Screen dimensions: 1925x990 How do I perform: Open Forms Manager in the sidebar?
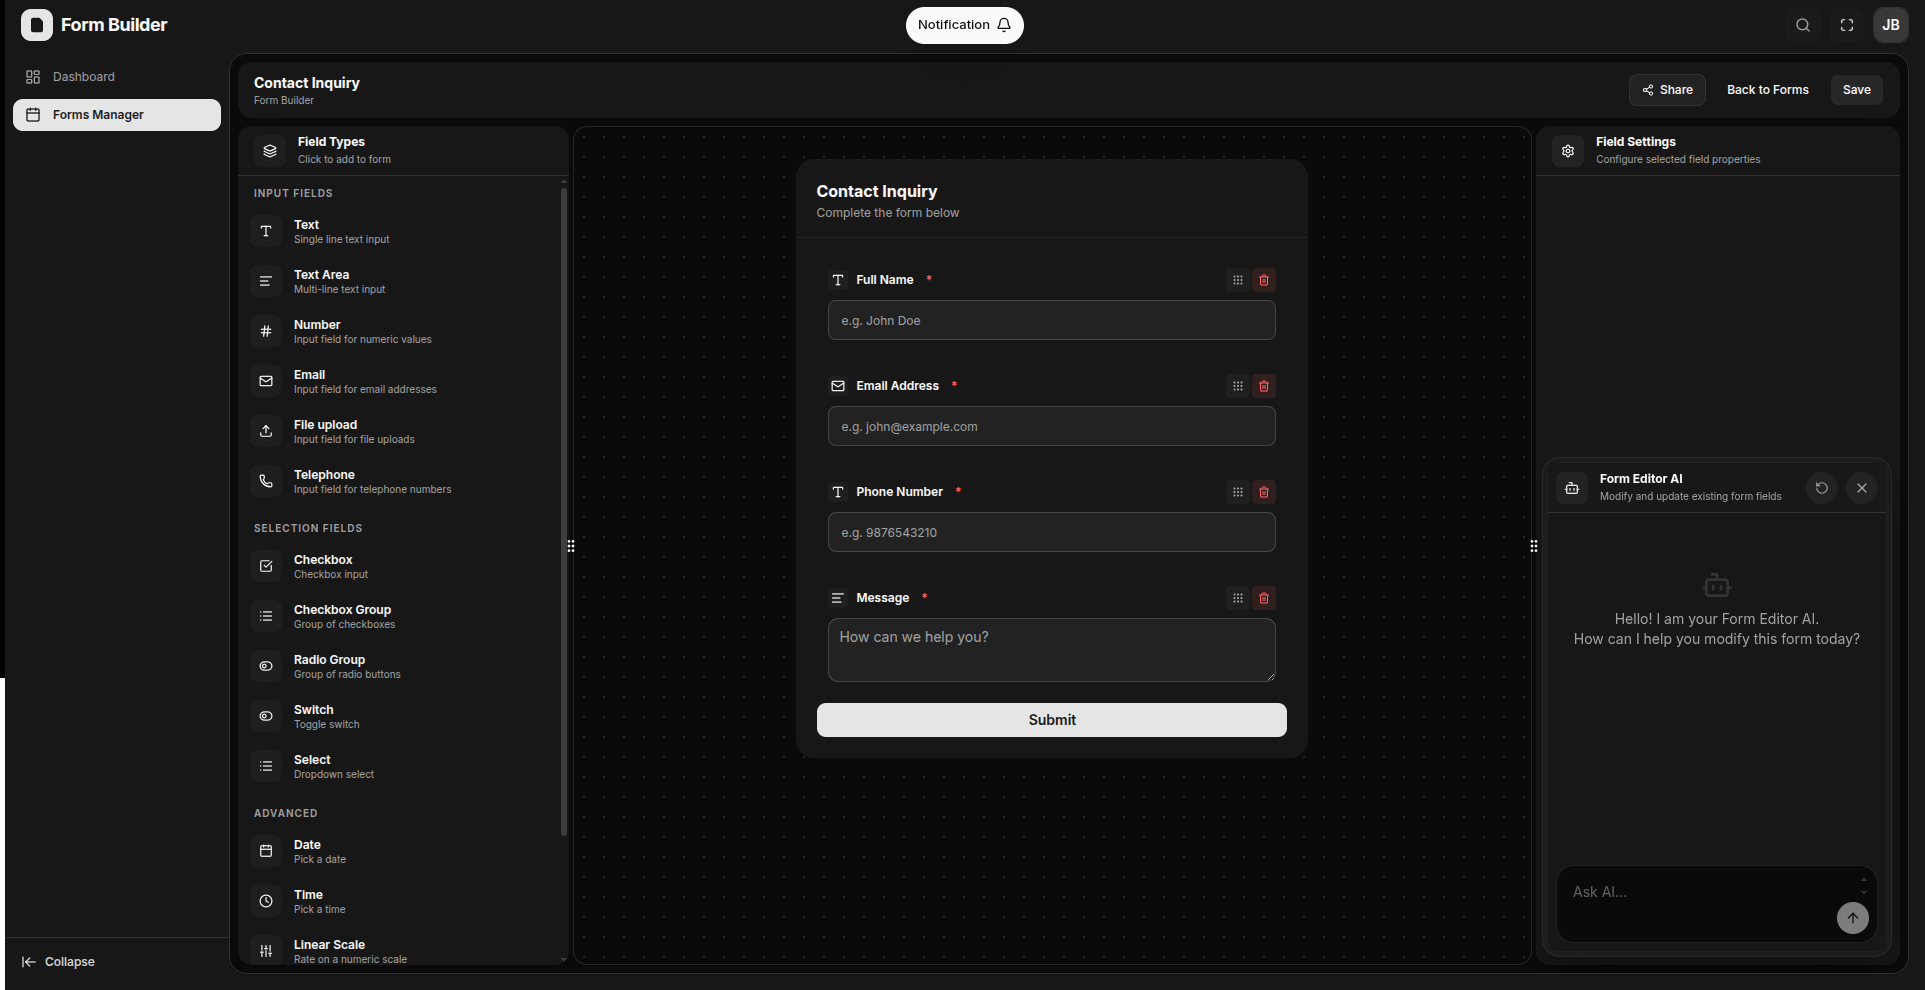pos(117,115)
